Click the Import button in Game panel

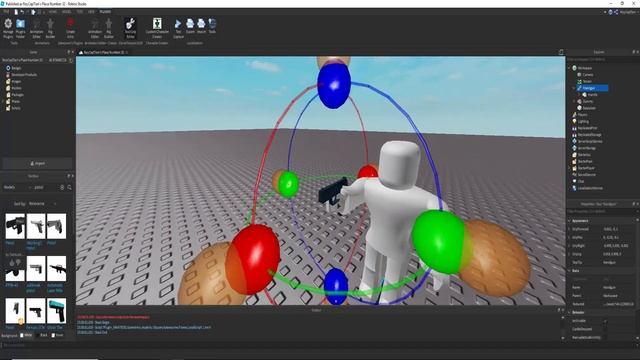pyautogui.click(x=38, y=163)
